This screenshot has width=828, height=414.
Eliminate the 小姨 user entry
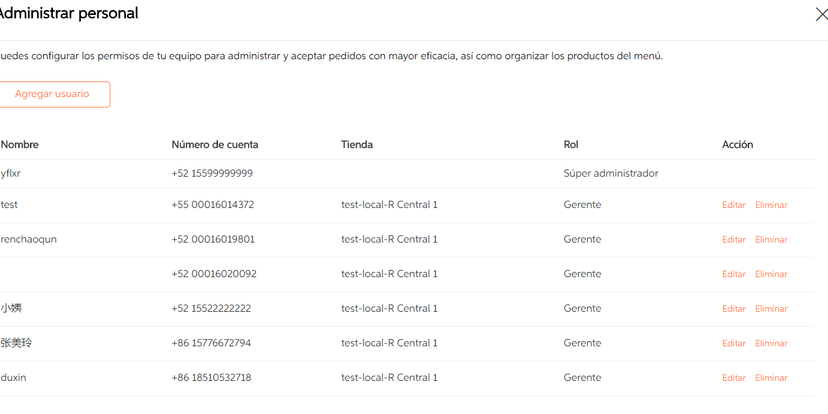(771, 309)
